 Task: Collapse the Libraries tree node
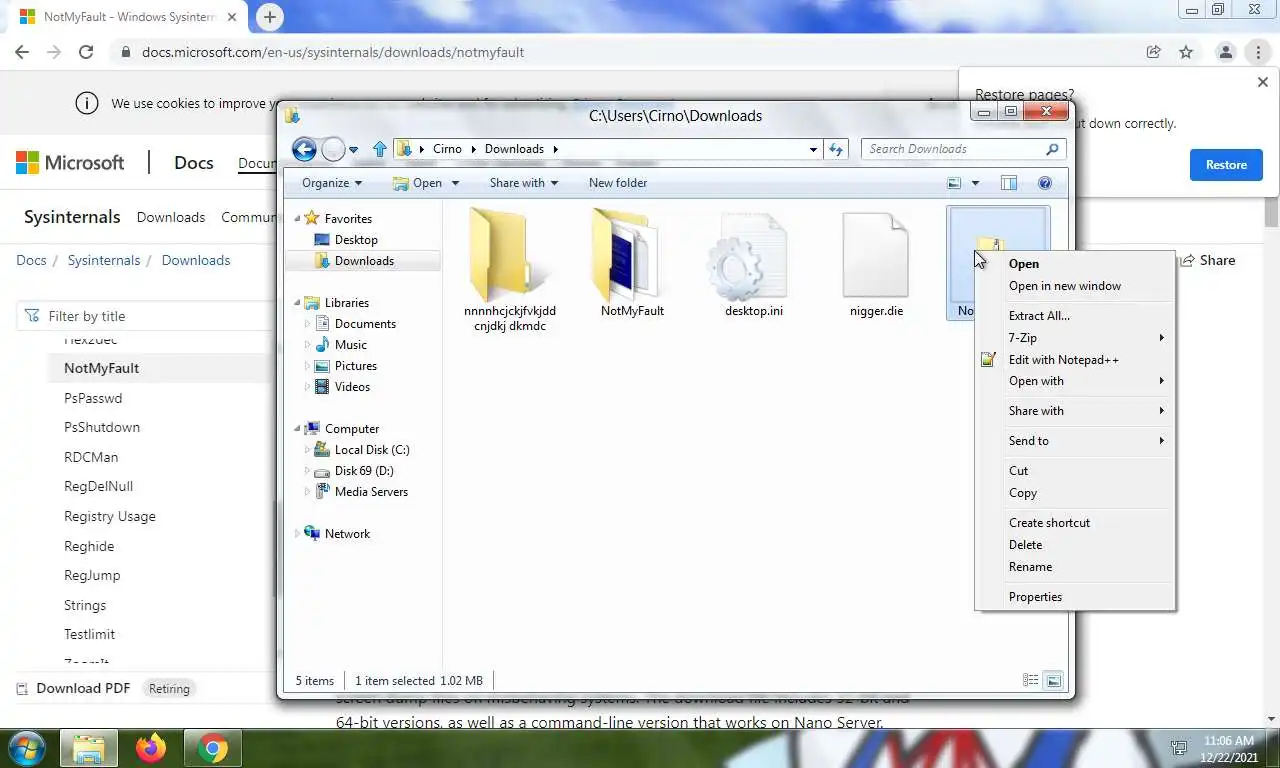tap(297, 302)
